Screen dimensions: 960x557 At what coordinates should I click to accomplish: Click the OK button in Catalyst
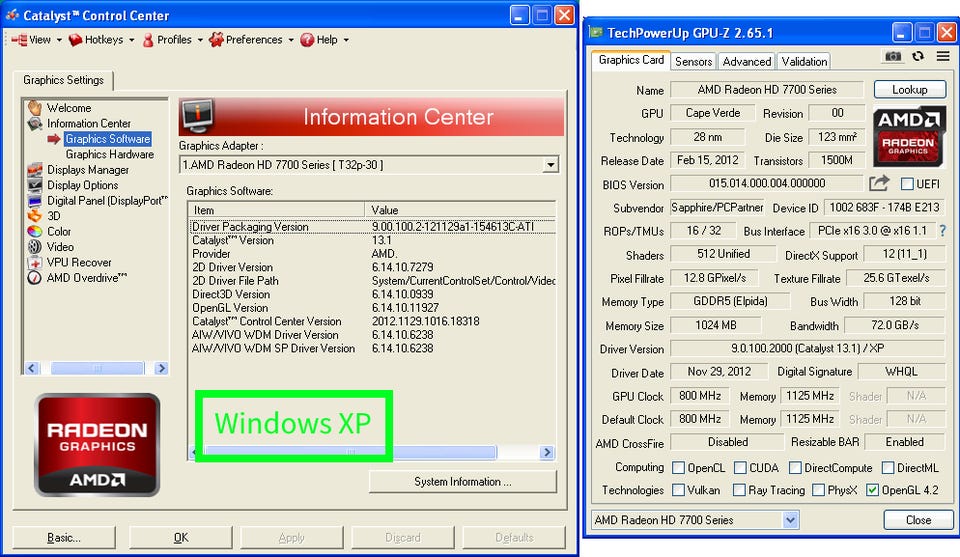(x=181, y=537)
